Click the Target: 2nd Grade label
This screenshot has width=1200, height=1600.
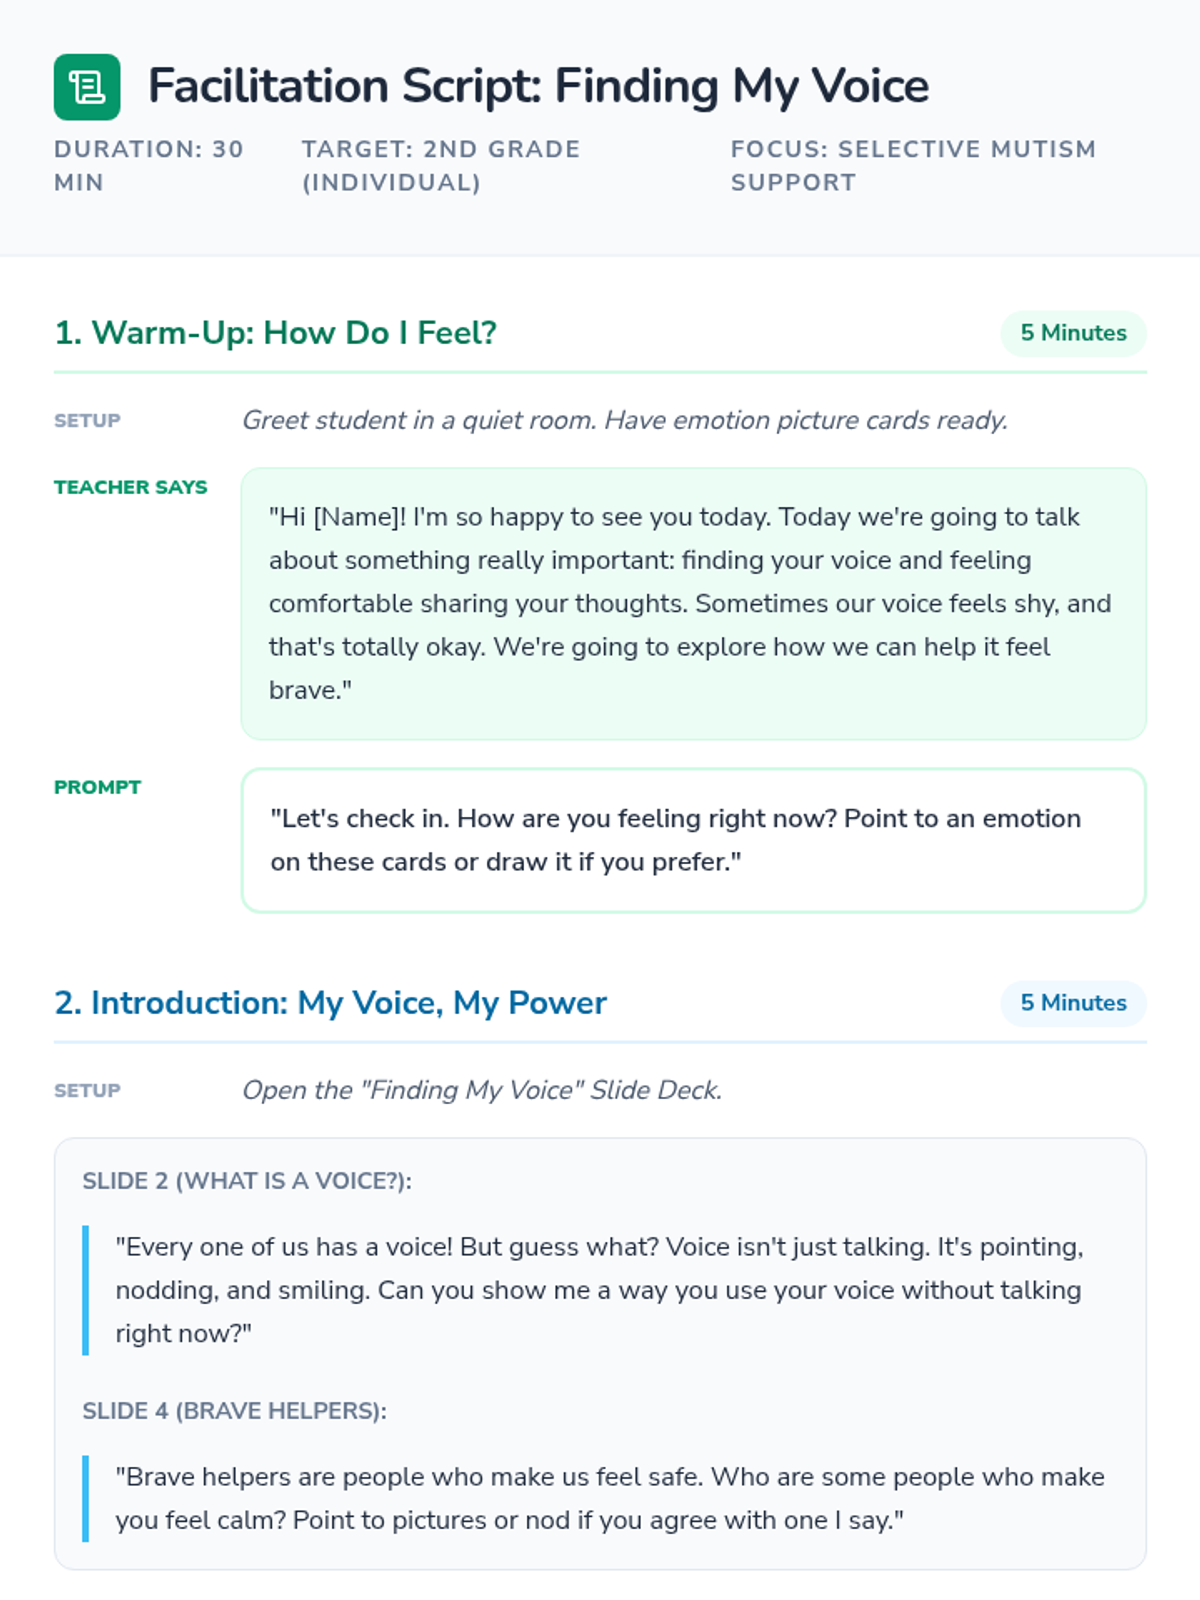tap(441, 166)
